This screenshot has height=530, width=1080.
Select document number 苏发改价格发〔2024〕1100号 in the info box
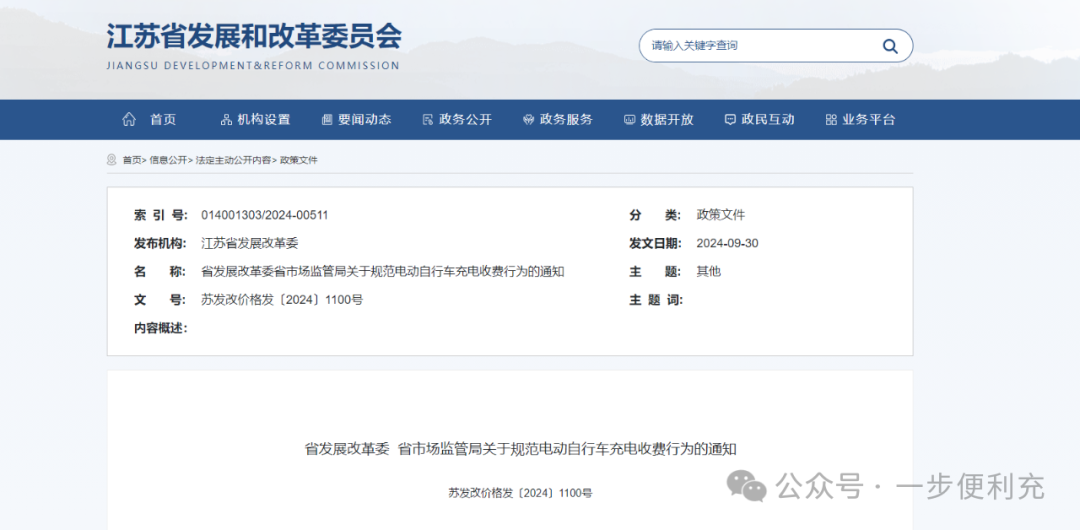tap(282, 300)
